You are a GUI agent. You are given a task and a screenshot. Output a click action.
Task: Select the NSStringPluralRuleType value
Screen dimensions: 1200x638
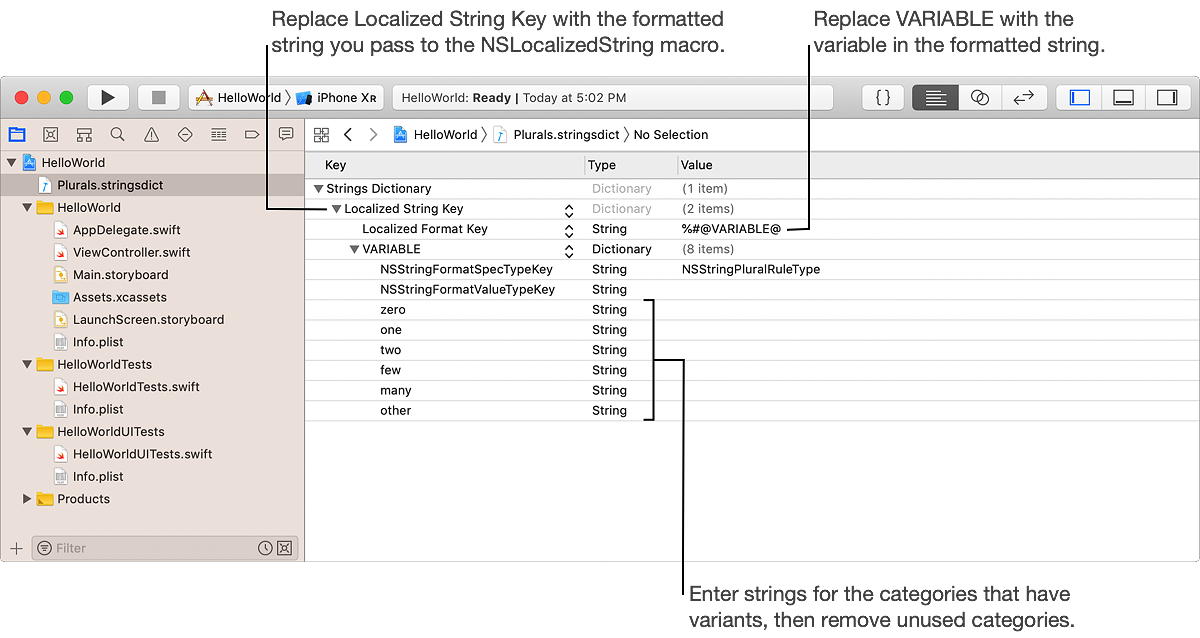751,269
